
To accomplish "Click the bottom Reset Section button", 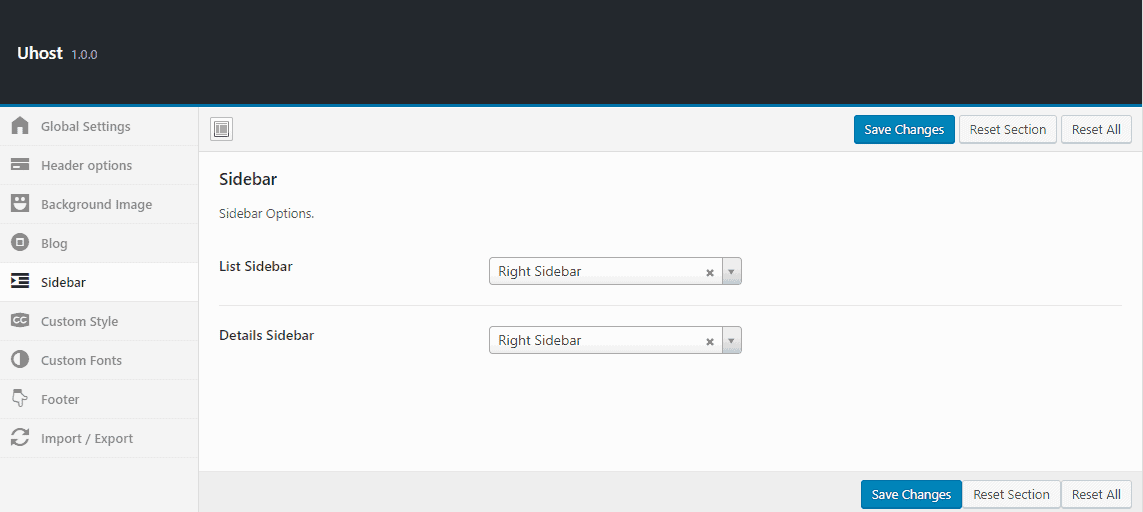I will (1011, 494).
